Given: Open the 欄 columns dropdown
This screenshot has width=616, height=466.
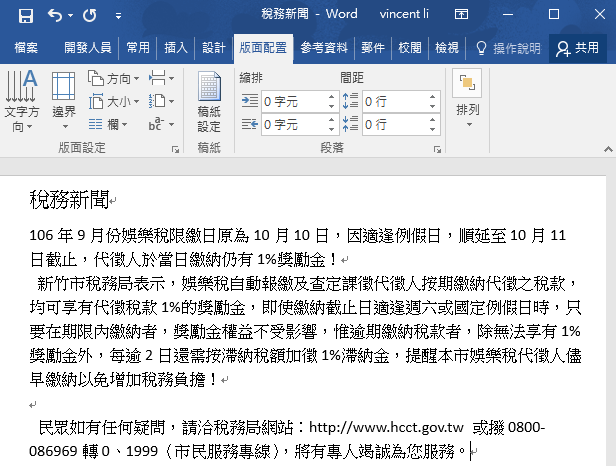Looking at the screenshot, I should [108, 125].
